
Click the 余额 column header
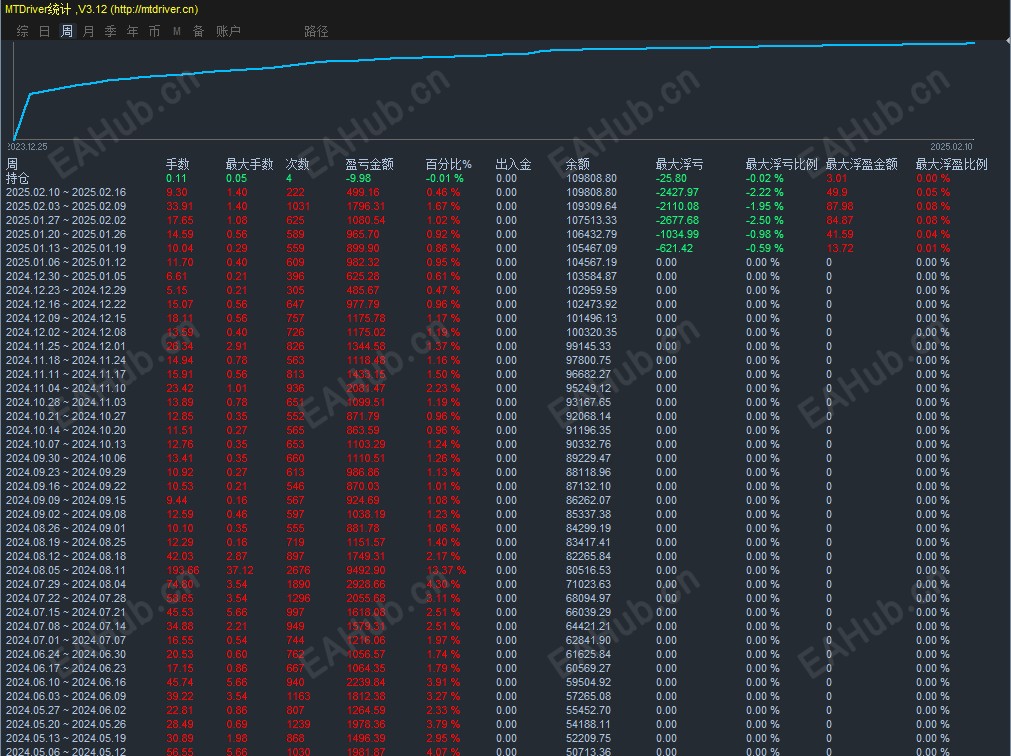578,164
